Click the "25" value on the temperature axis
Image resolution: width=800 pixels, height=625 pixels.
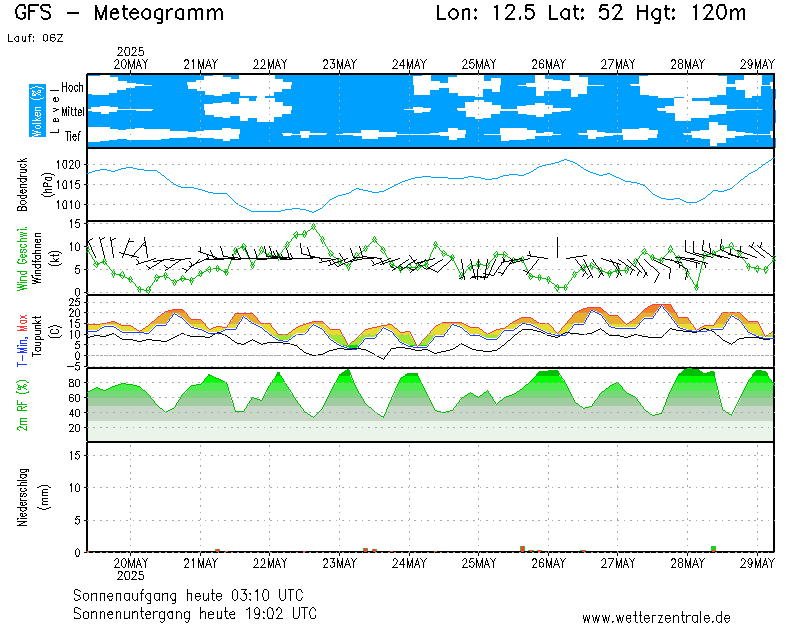coord(74,302)
